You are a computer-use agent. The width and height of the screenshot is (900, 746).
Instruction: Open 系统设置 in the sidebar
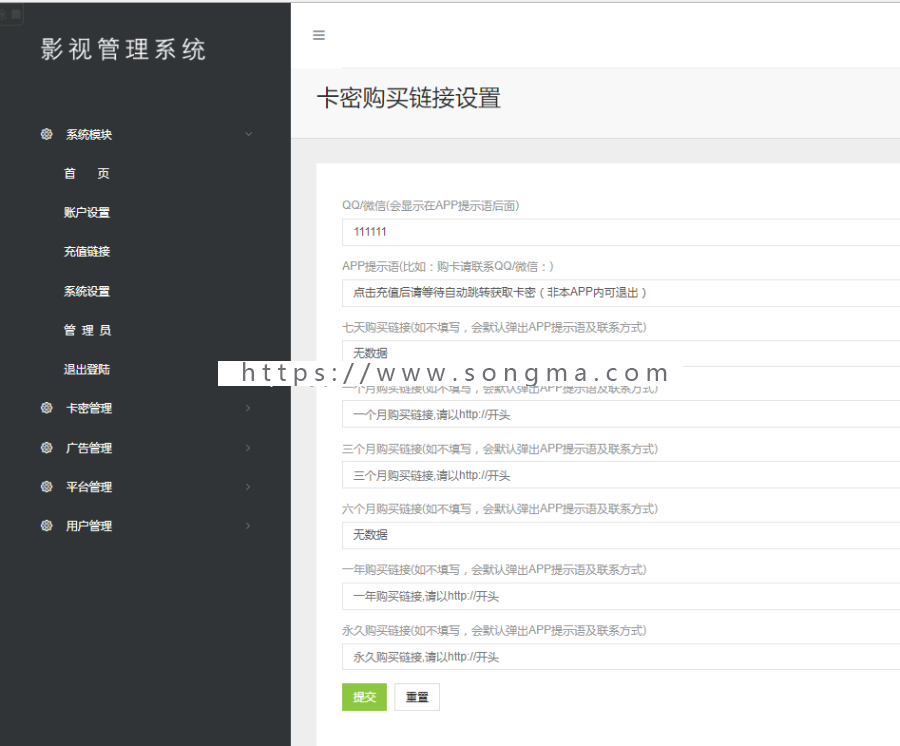coord(87,291)
